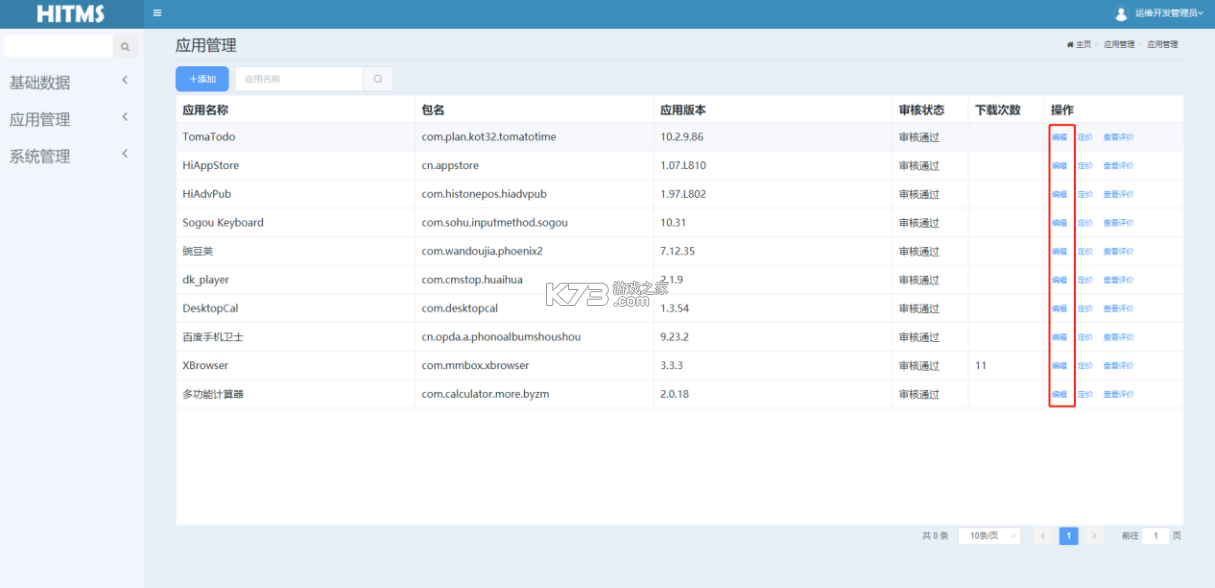This screenshot has width=1215, height=588.
Task: Expand the 应用管理 sidebar menu
Action: click(70, 119)
